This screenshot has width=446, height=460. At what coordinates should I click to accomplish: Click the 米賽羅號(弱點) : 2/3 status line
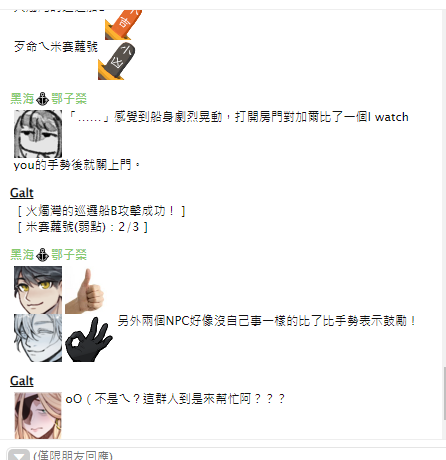click(82, 227)
